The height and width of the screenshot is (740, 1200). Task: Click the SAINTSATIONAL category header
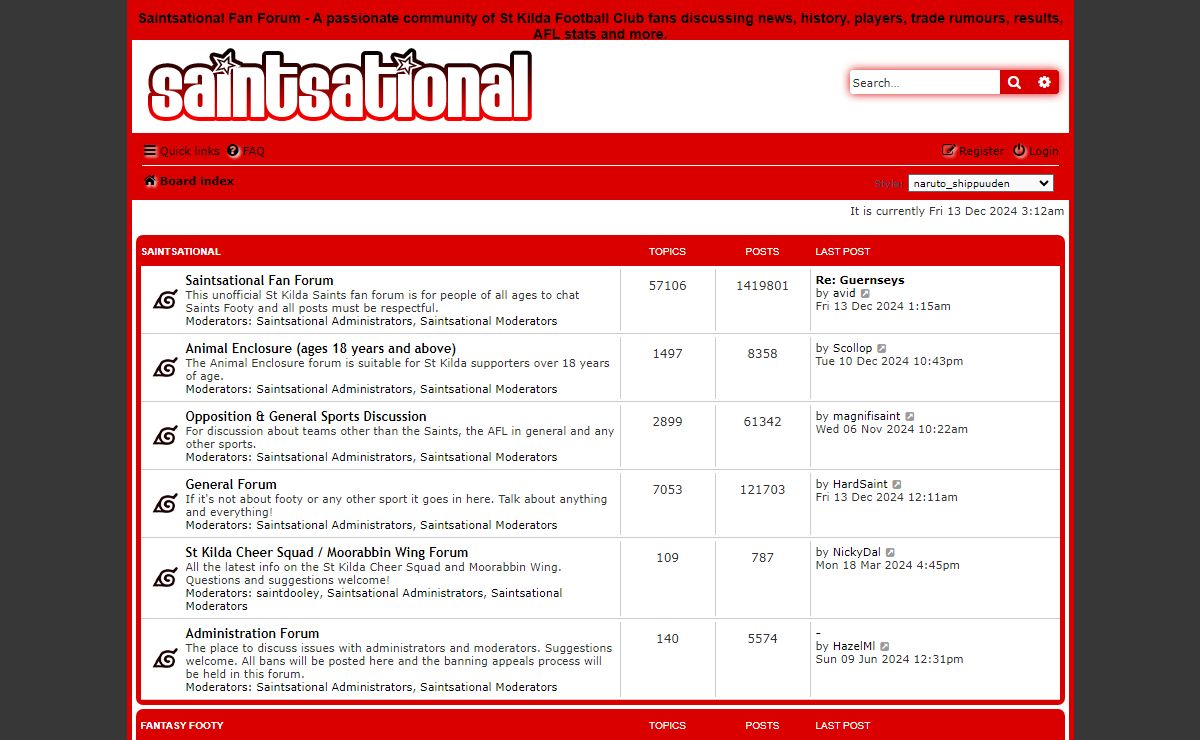point(181,251)
